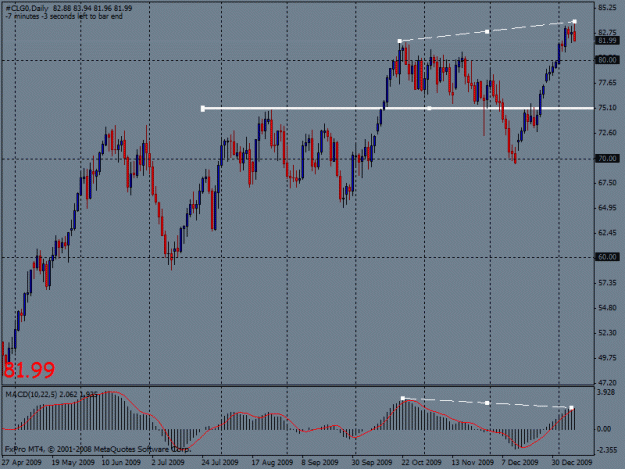Click the large red 81.99 price text

29,369
